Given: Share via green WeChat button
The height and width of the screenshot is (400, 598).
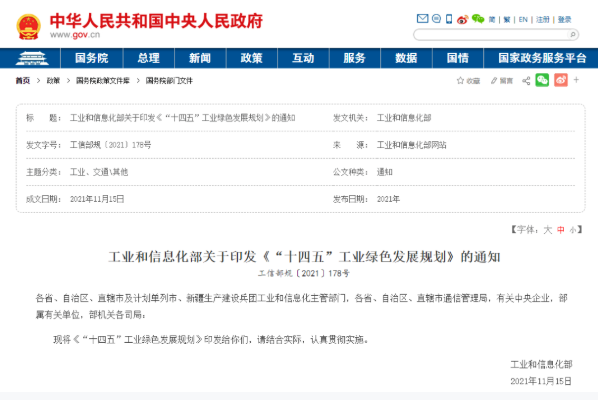Looking at the screenshot, I should coord(542,80).
